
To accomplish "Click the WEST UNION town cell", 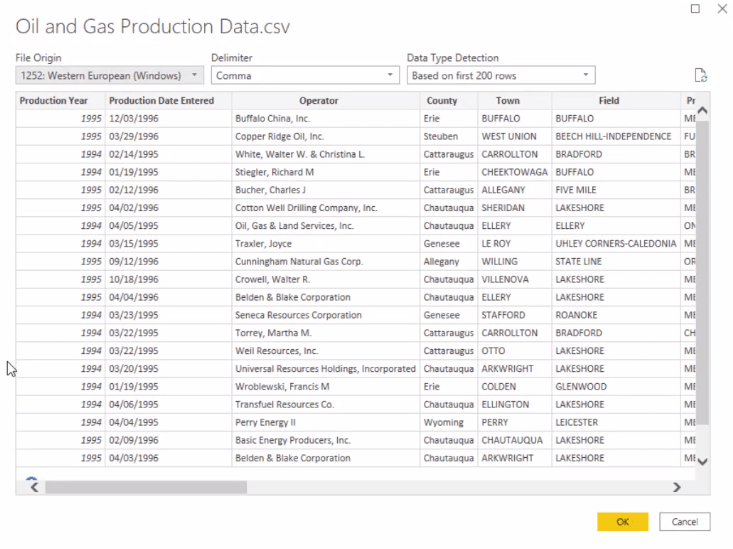I will pos(515,136).
